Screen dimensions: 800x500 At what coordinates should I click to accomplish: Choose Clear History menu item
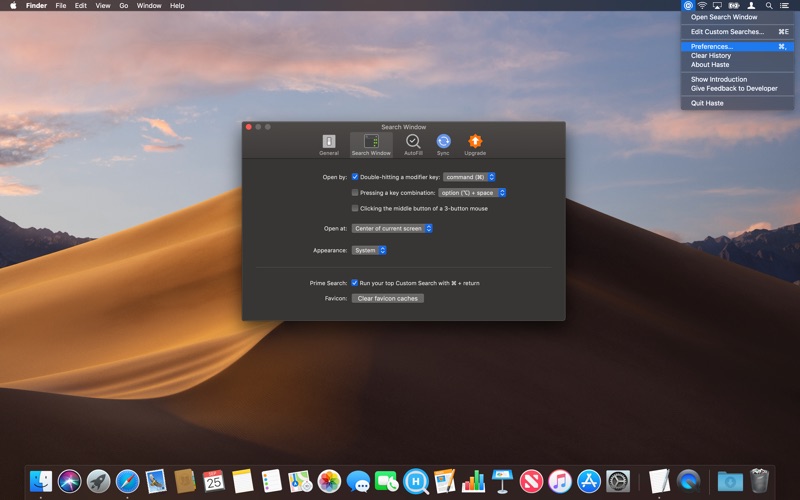[x=737, y=56]
